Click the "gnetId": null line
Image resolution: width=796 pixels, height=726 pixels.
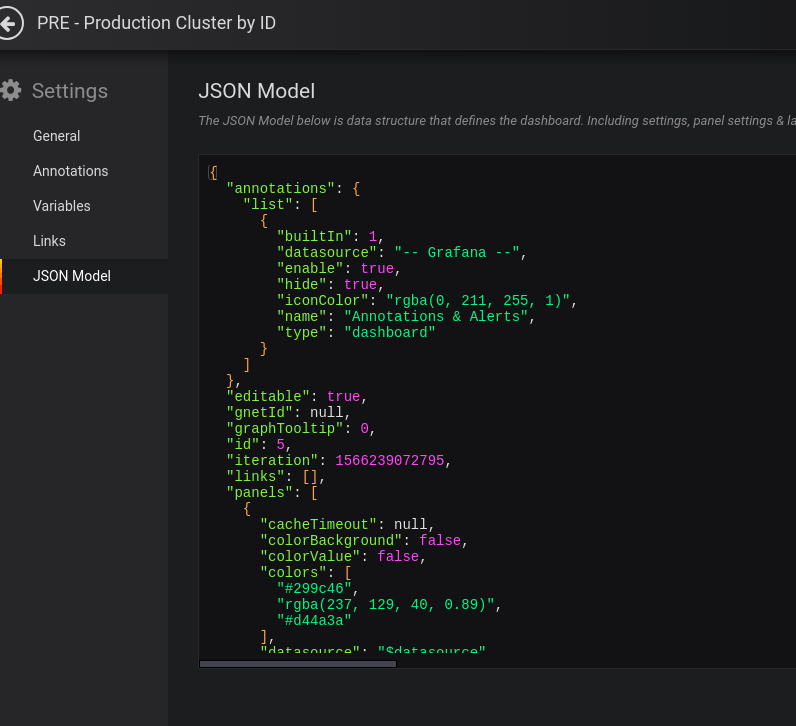(x=288, y=412)
